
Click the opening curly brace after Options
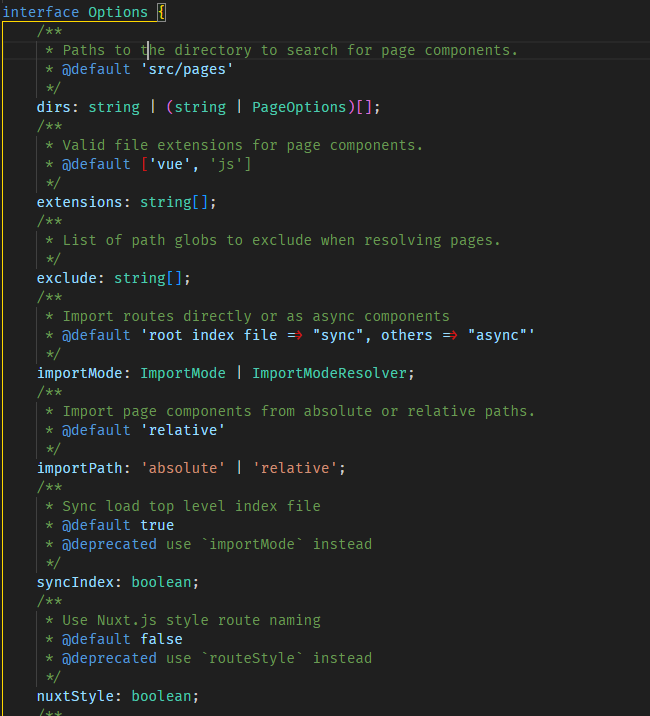tap(161, 12)
